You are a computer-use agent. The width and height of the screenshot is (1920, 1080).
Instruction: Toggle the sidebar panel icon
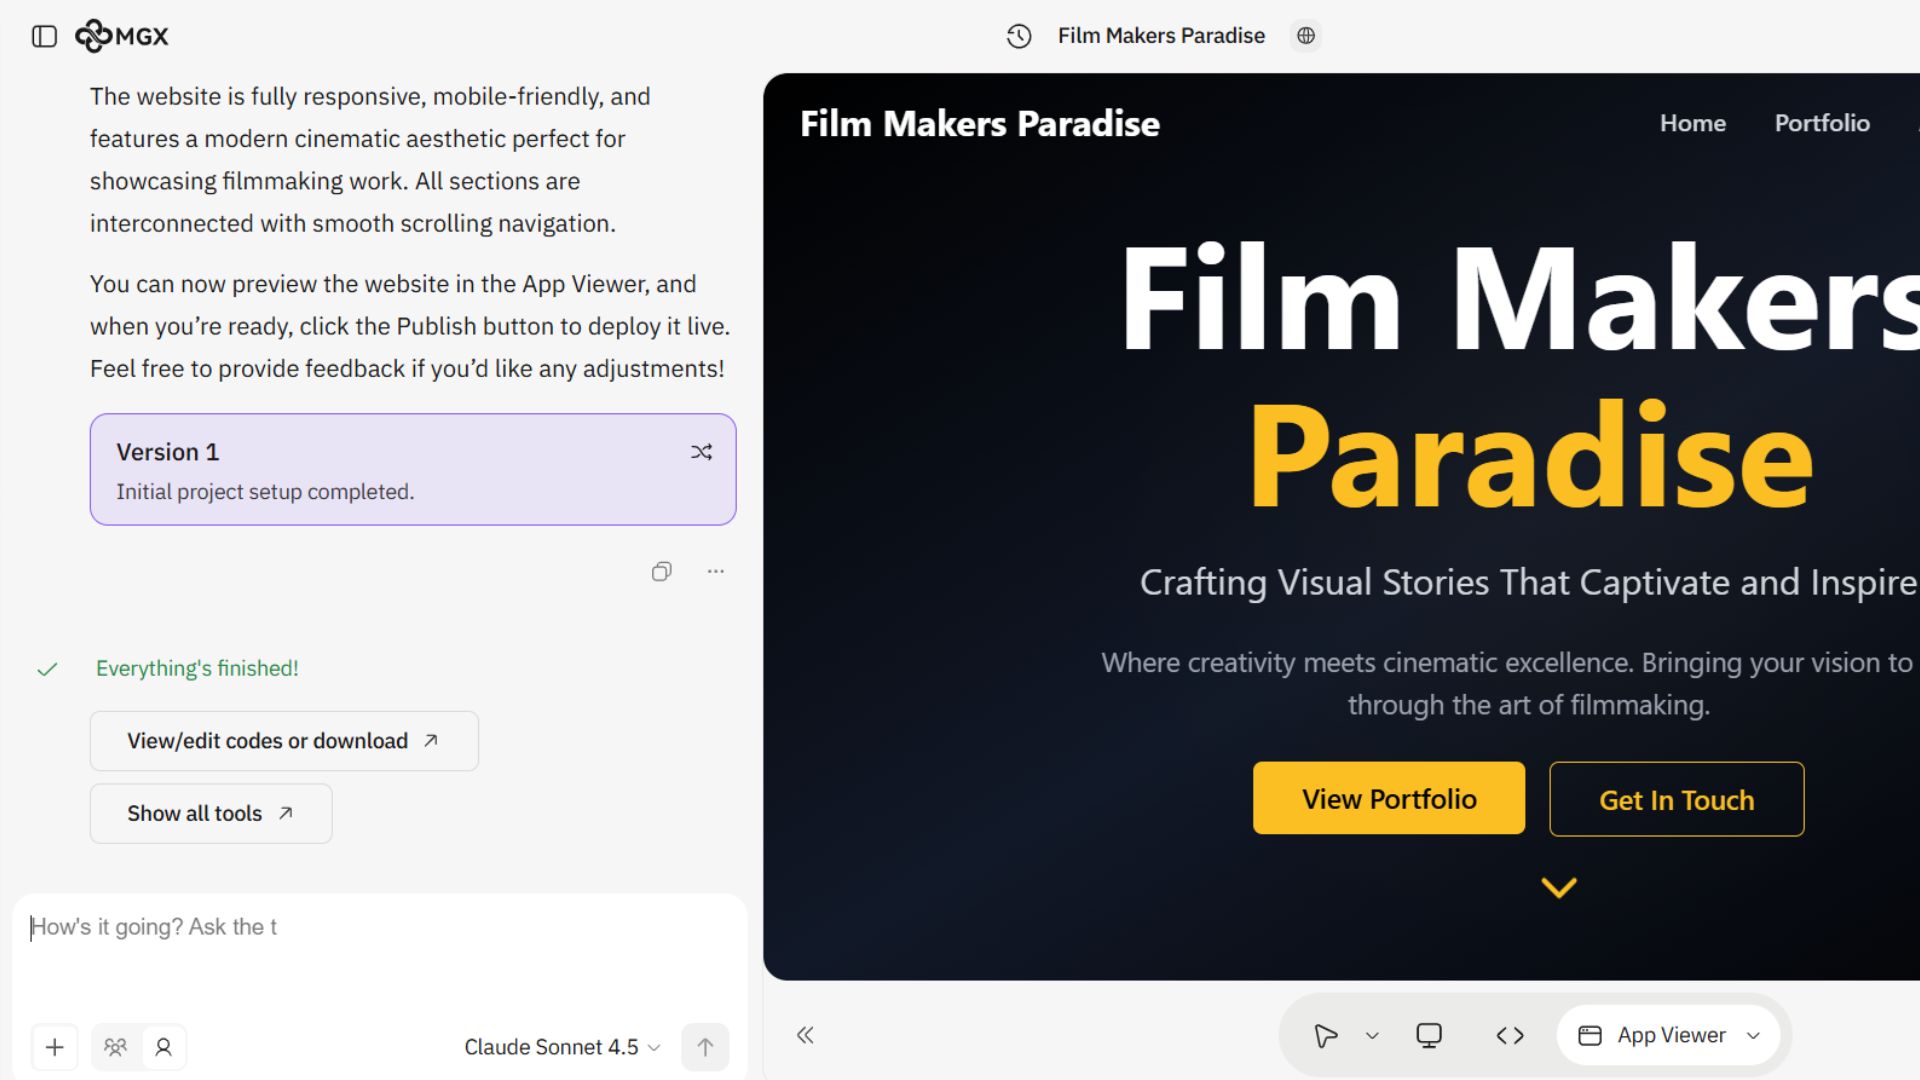tap(44, 37)
